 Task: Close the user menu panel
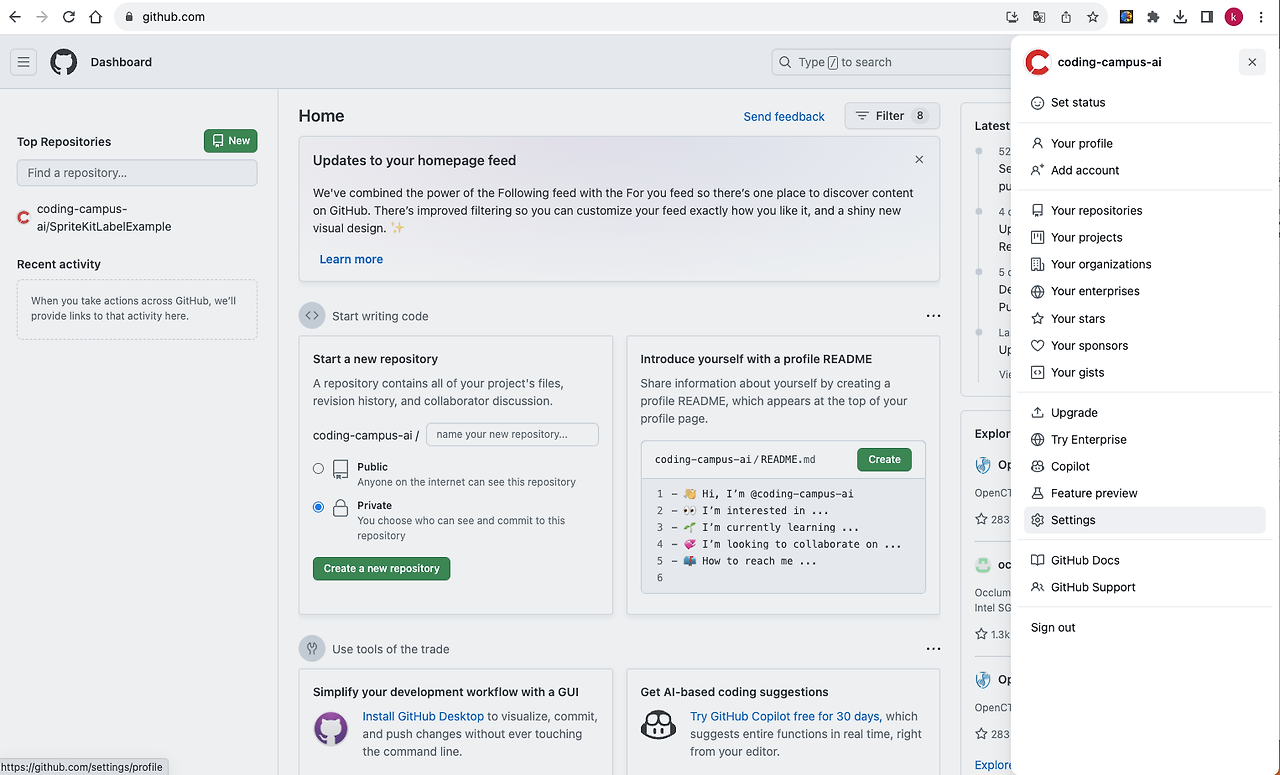pos(1252,62)
